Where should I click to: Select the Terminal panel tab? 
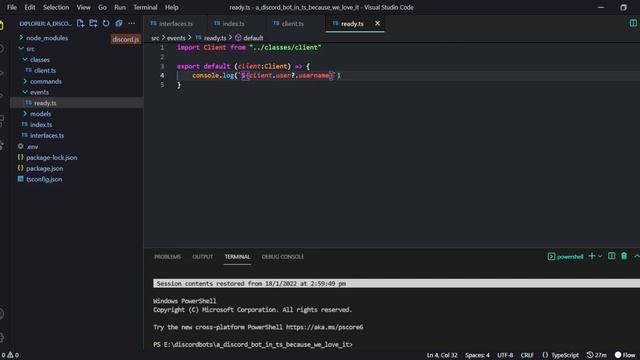[237, 257]
